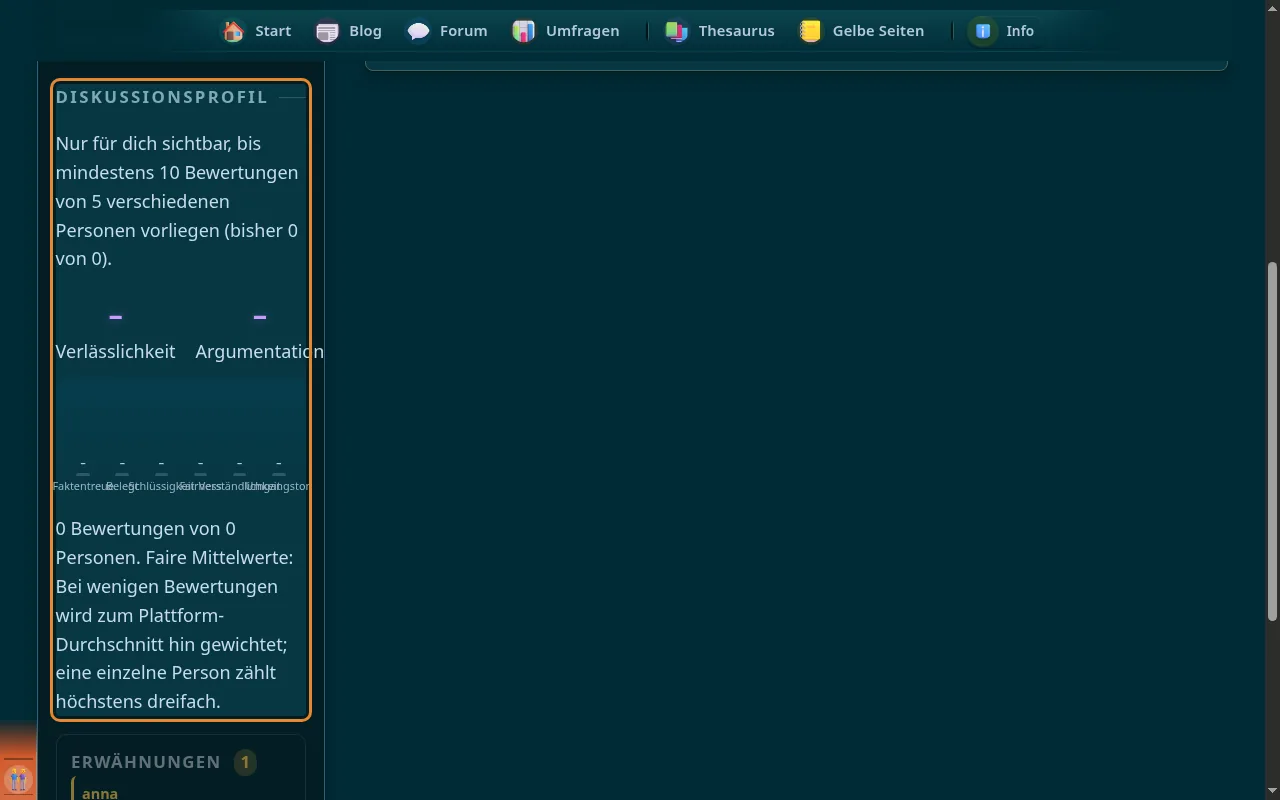The height and width of the screenshot is (800, 1280).
Task: Click the Verlässlichkeit gauge indicator
Action: tap(115, 317)
